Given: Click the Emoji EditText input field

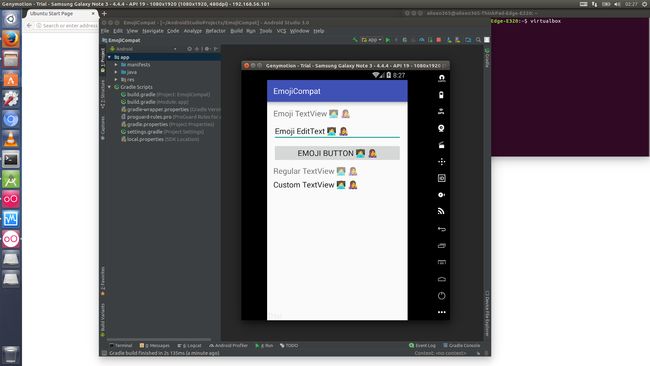Looking at the screenshot, I should [x=337, y=131].
